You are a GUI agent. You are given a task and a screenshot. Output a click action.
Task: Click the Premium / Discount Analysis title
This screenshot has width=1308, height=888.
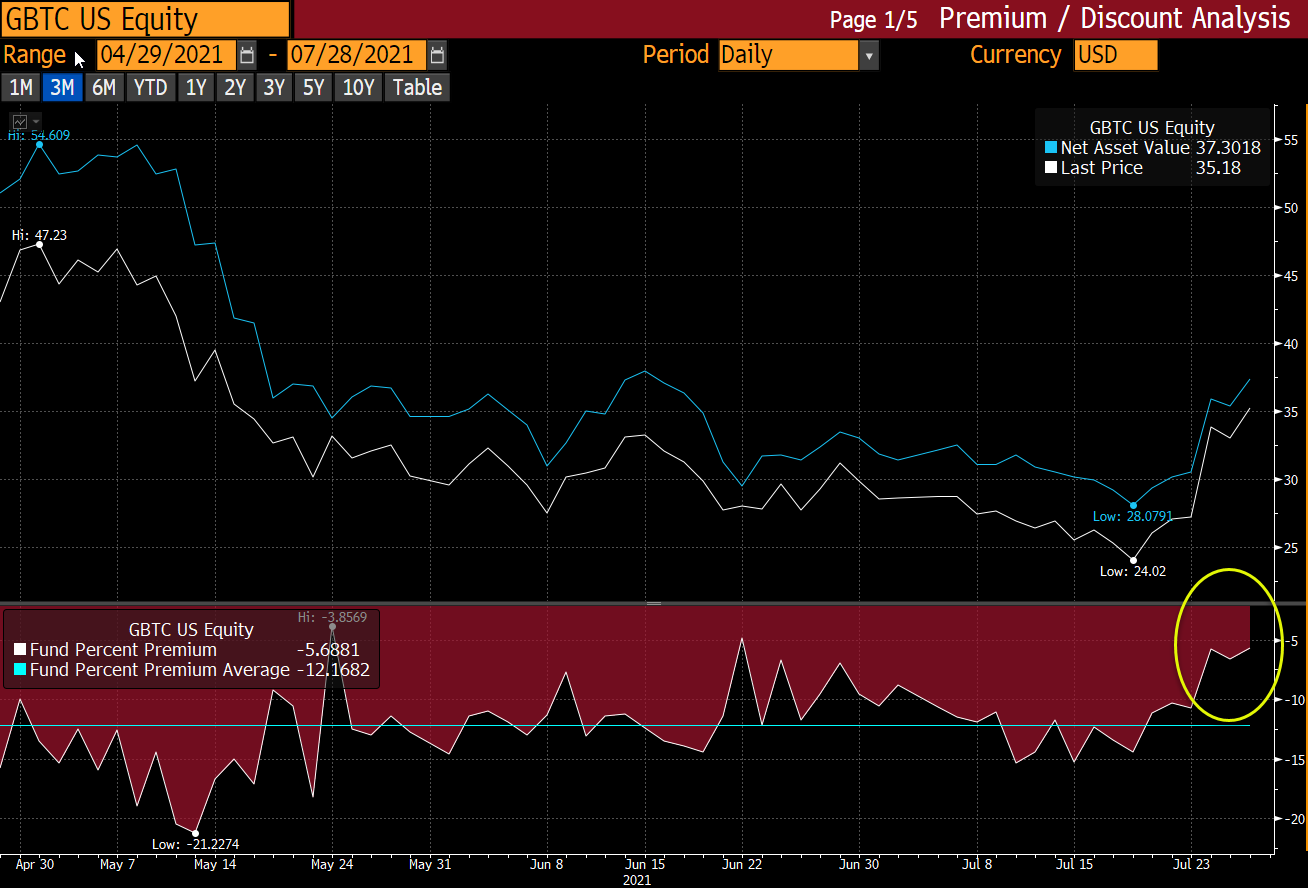(x=1115, y=18)
